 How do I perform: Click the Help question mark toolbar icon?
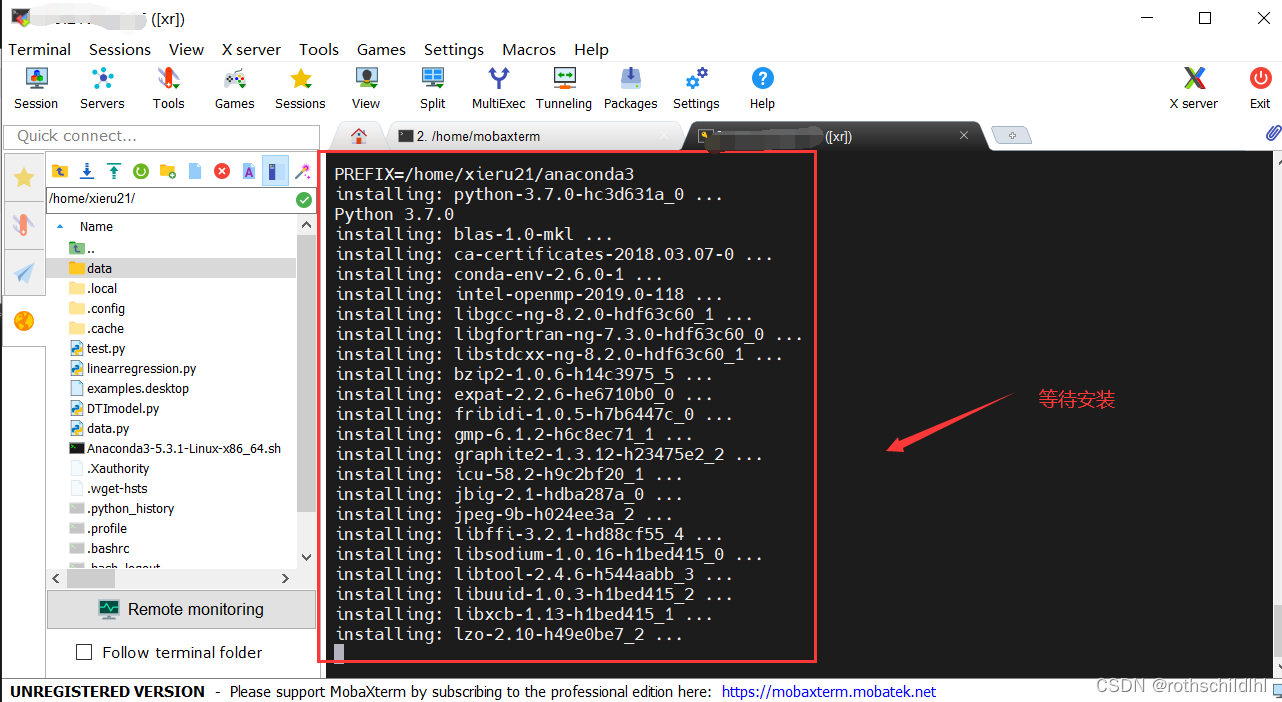762,88
